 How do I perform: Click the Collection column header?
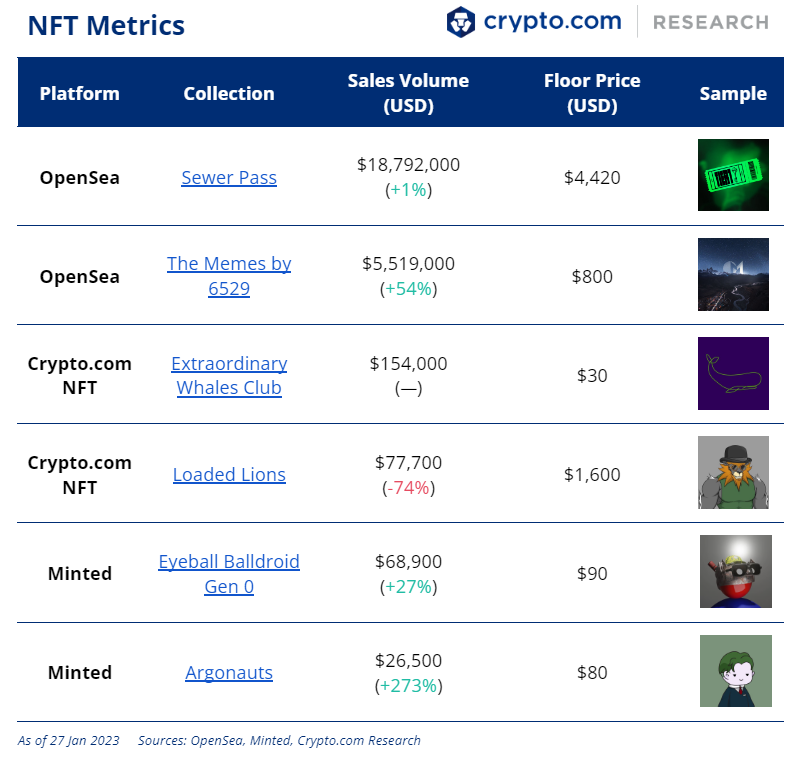tap(229, 93)
